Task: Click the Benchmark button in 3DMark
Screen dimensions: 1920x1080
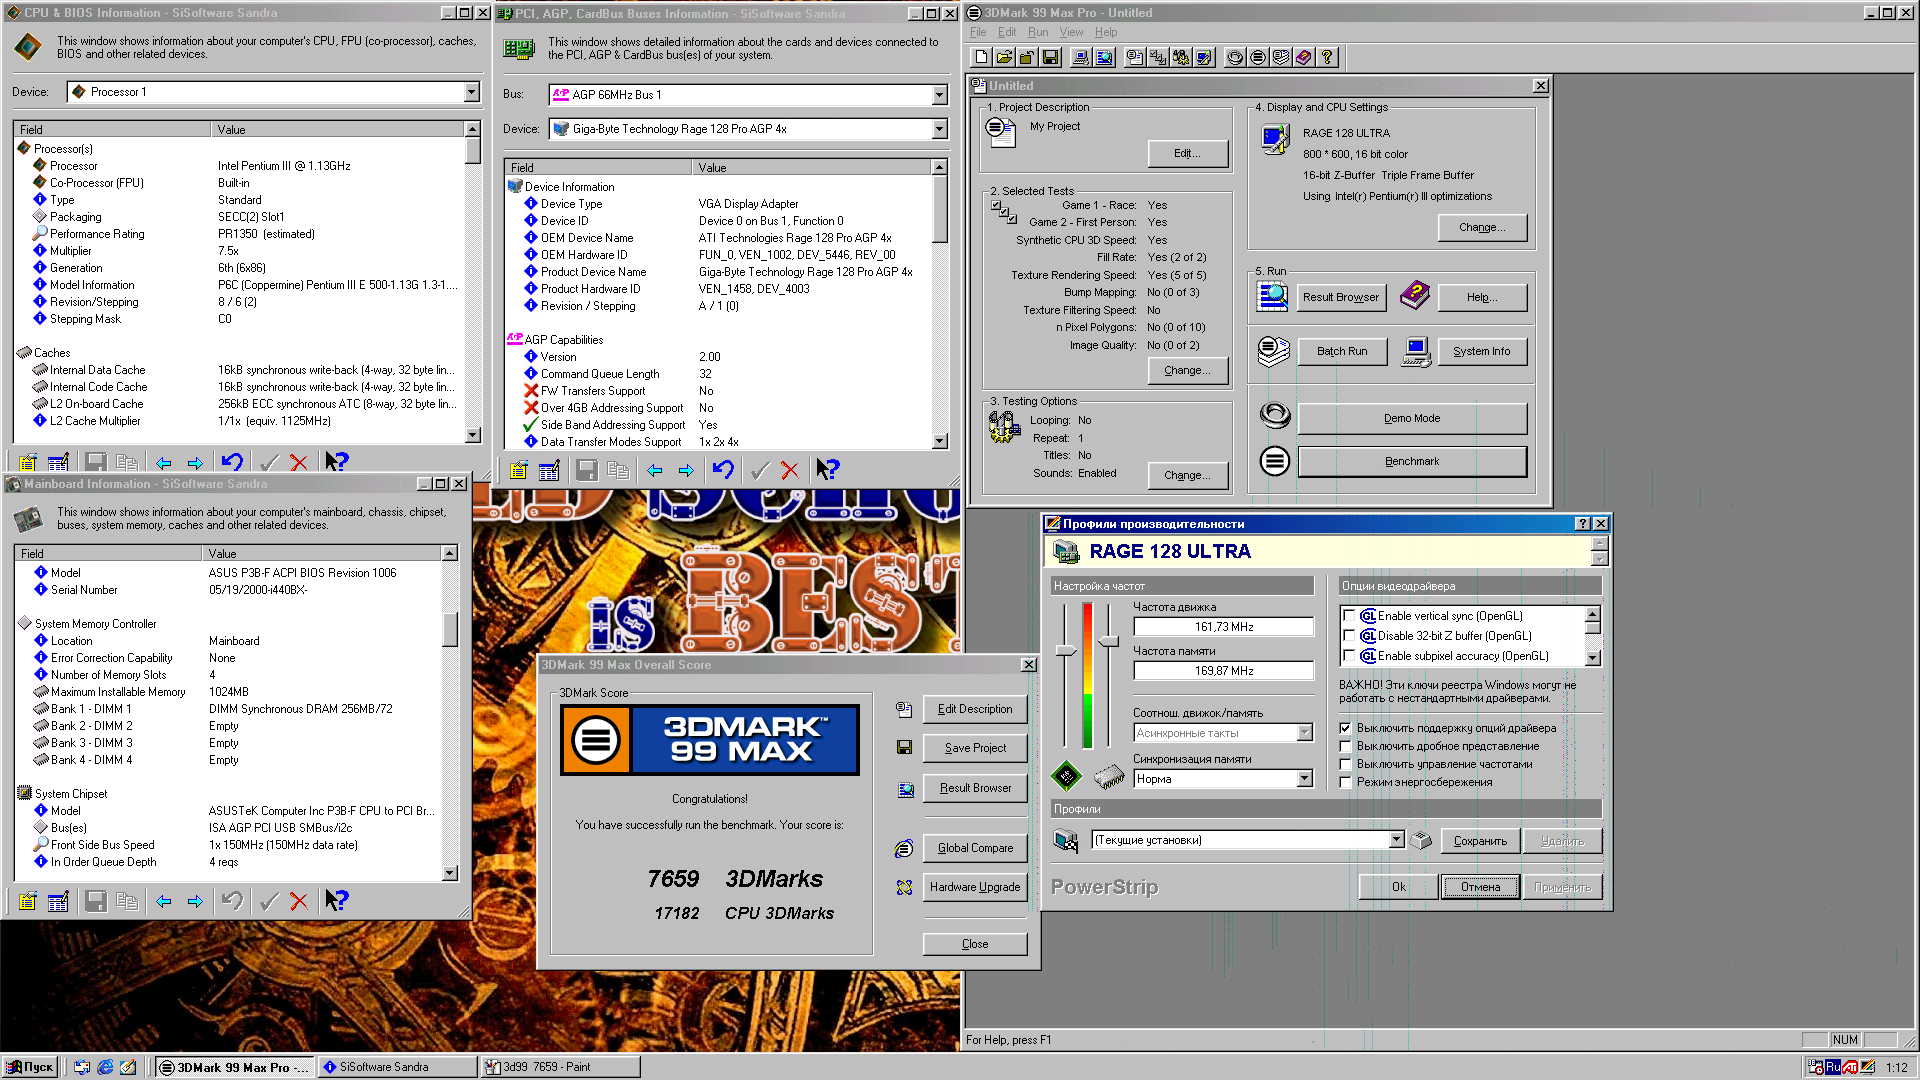Action: tap(1412, 461)
